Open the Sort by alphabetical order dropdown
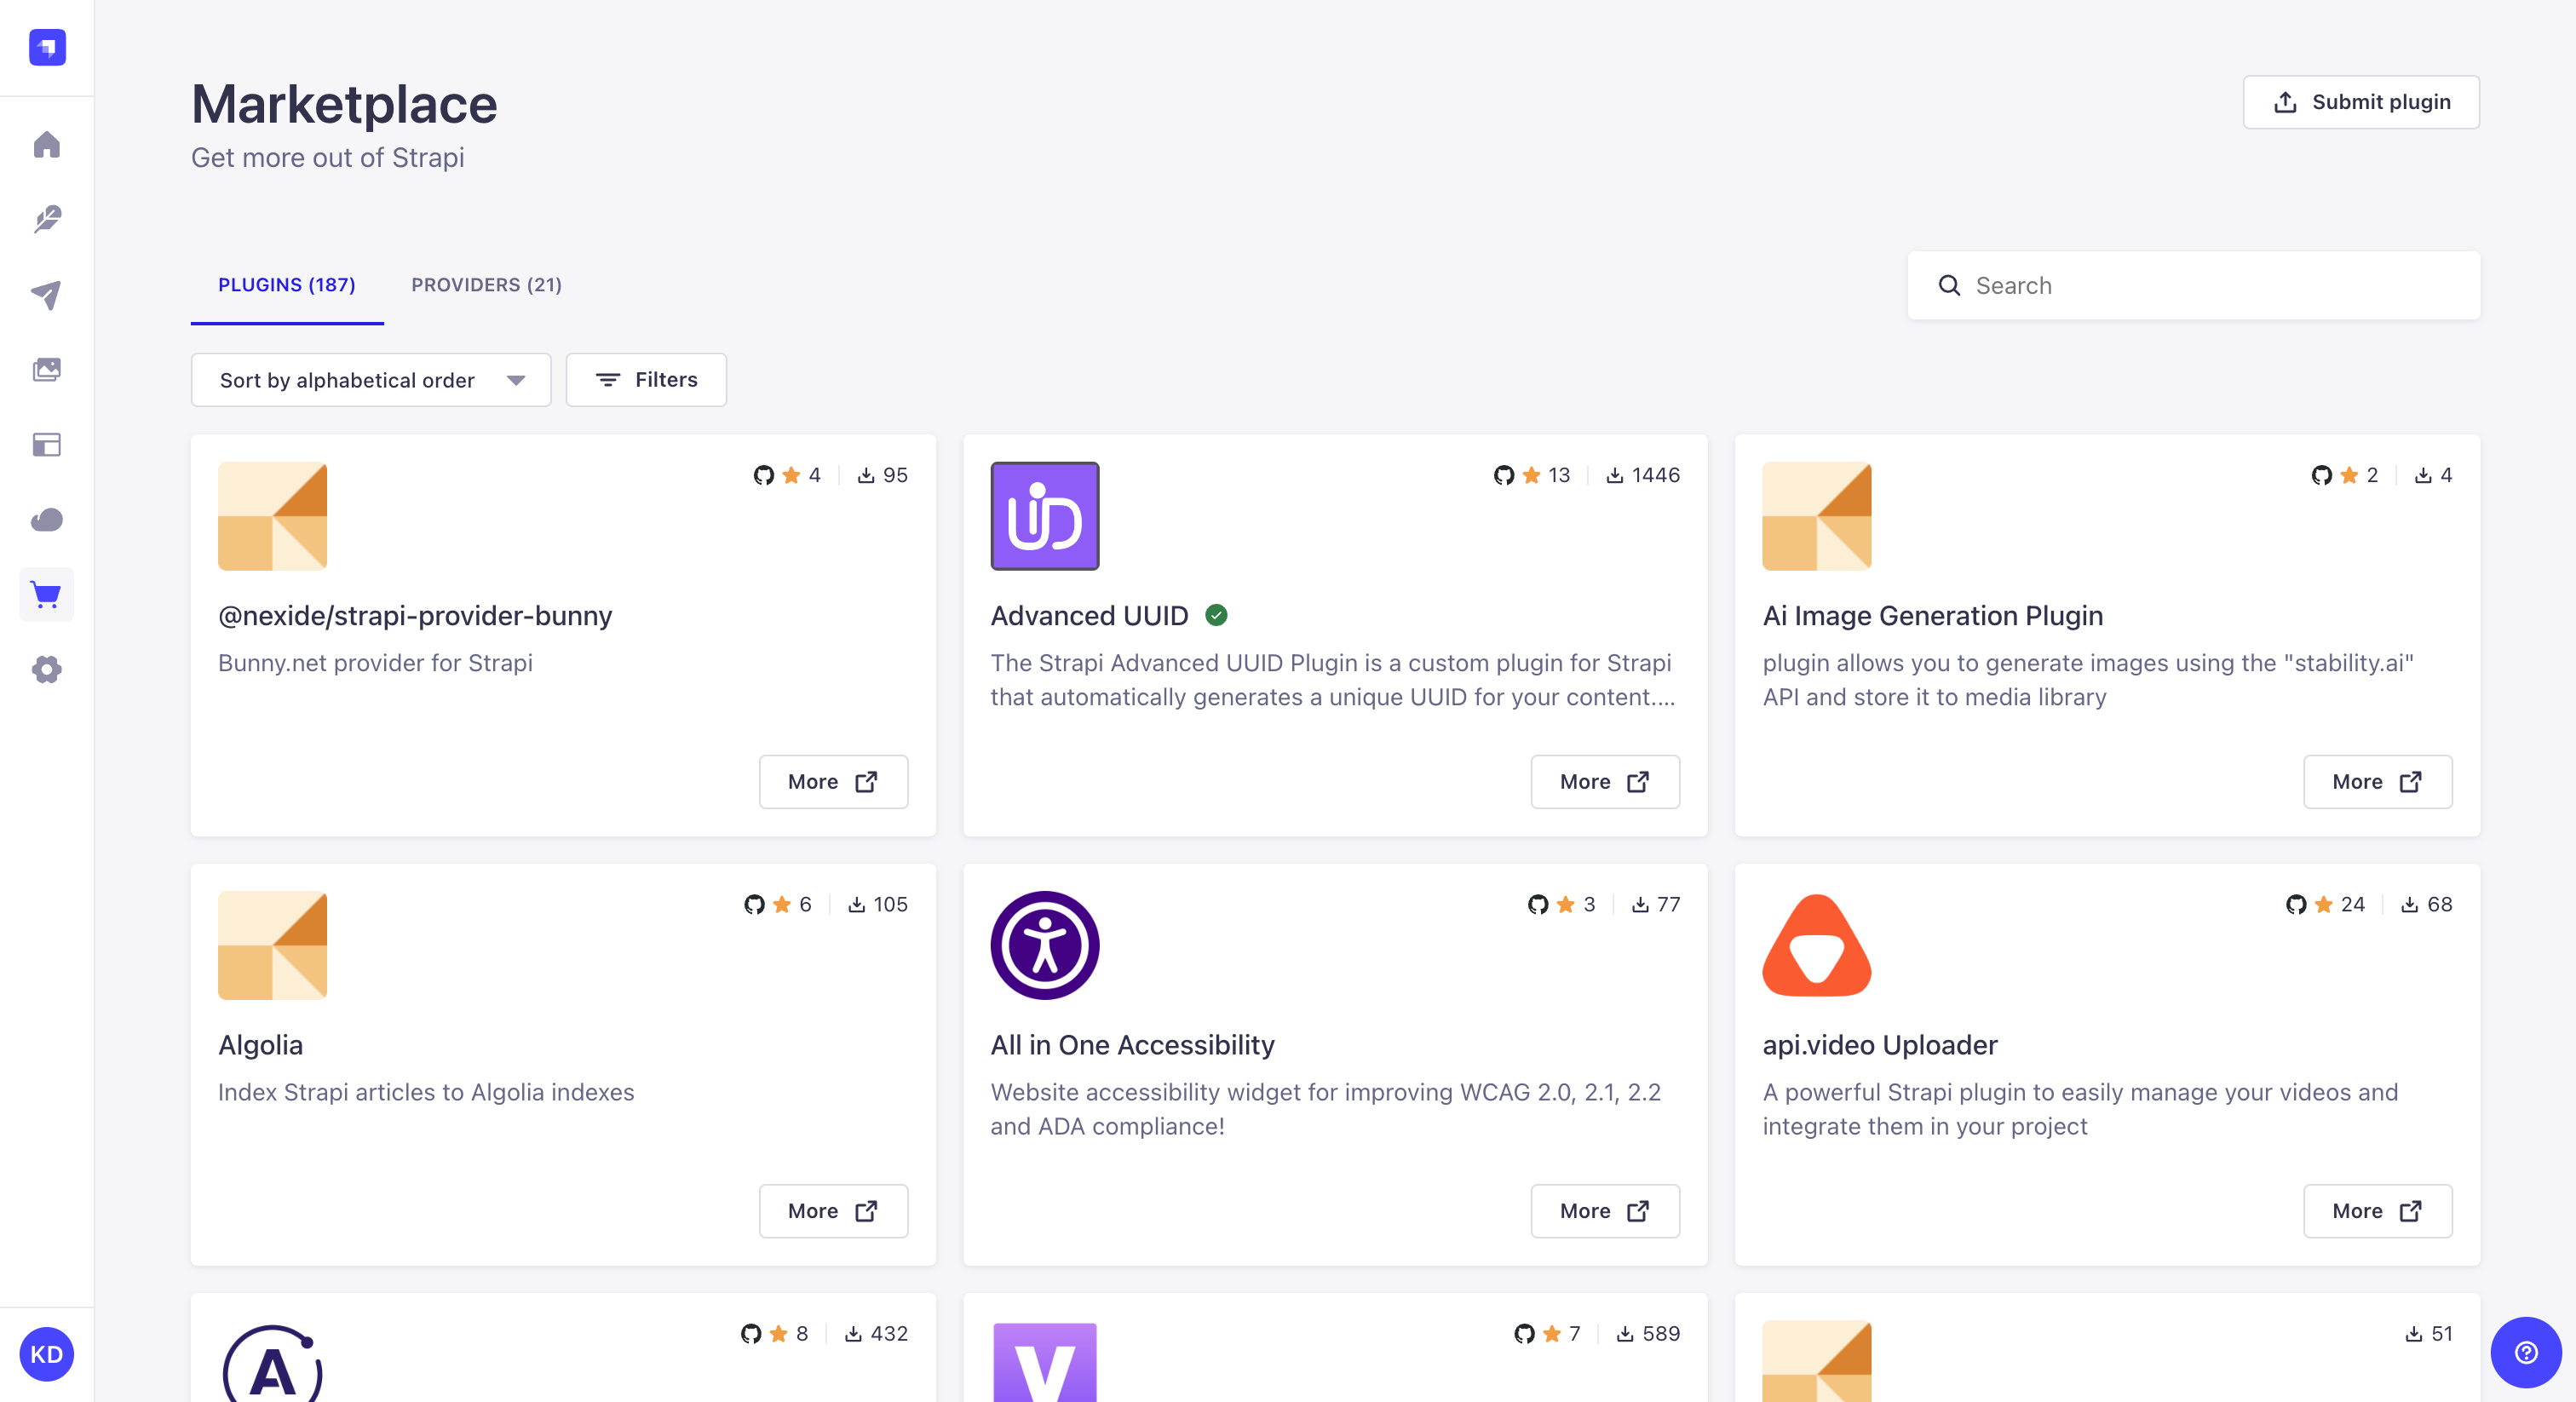2576x1402 pixels. click(370, 380)
